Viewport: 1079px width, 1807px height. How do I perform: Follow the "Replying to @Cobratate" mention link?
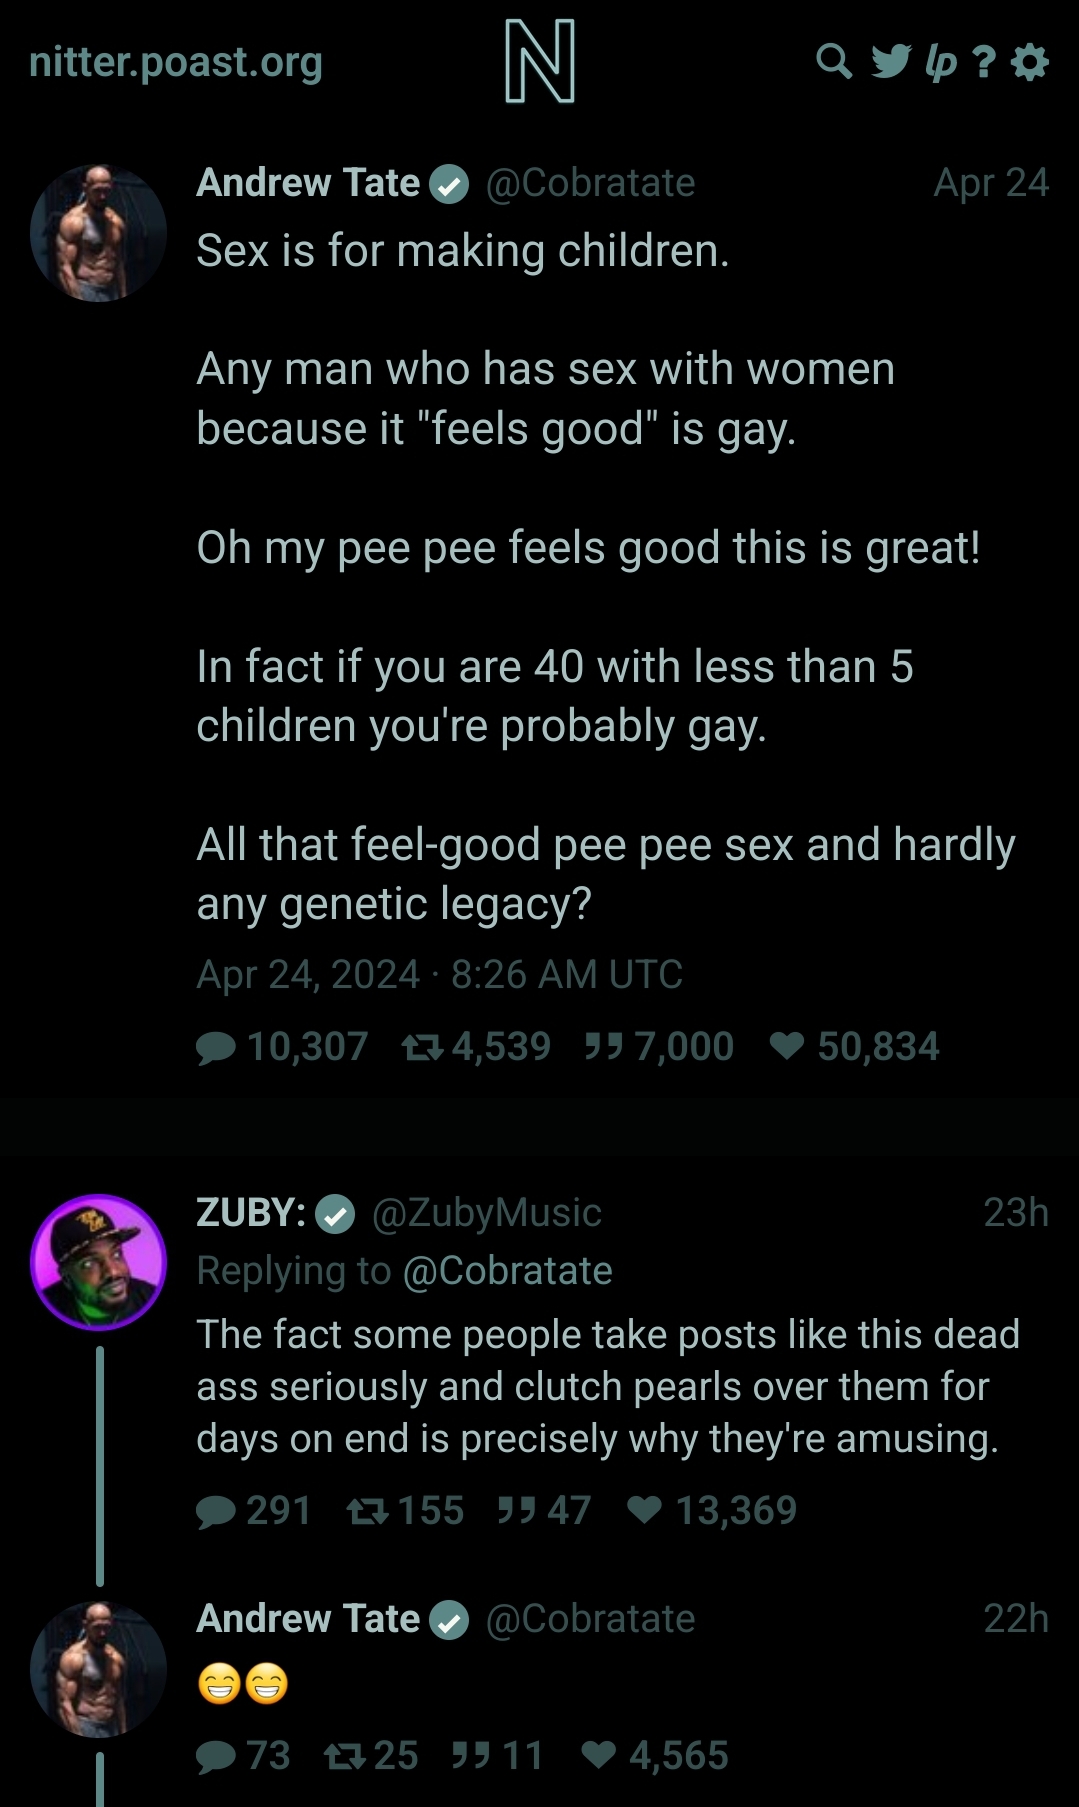[x=507, y=1270]
